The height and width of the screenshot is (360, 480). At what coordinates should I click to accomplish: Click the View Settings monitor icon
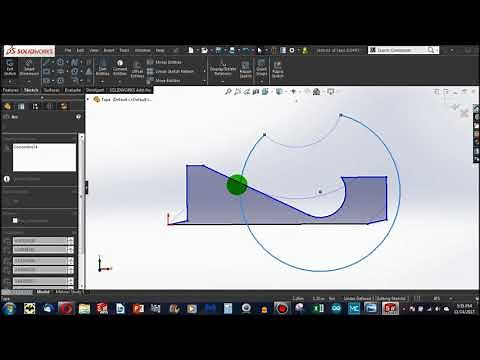pos(330,92)
